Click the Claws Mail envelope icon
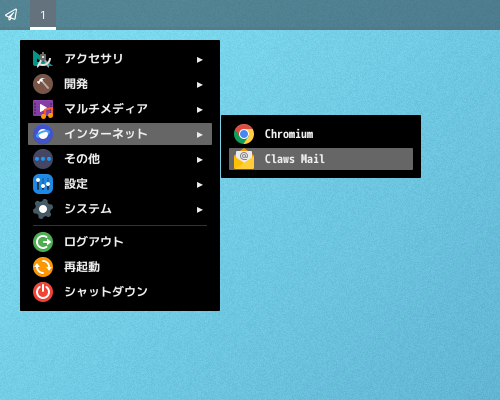 (x=244, y=159)
